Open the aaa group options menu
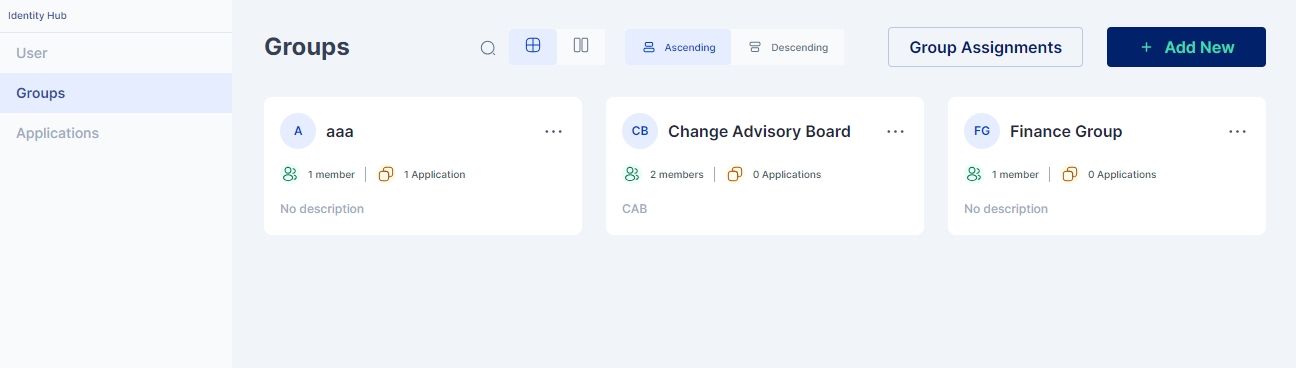Image resolution: width=1296 pixels, height=368 pixels. [x=554, y=131]
